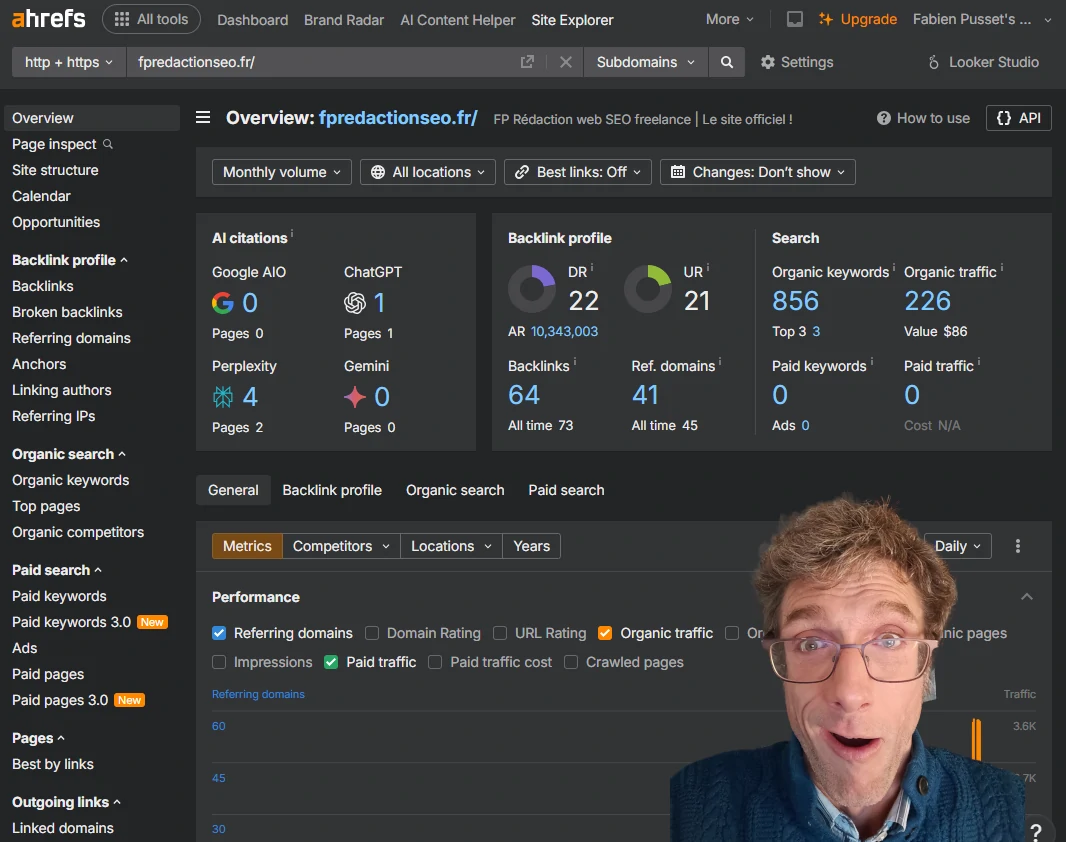Open the URL in new tab icon
This screenshot has width=1066, height=842.
[x=527, y=62]
